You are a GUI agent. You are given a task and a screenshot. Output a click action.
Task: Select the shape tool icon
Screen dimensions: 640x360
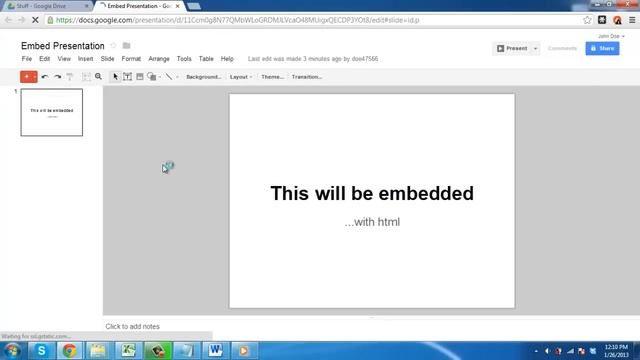tap(151, 77)
